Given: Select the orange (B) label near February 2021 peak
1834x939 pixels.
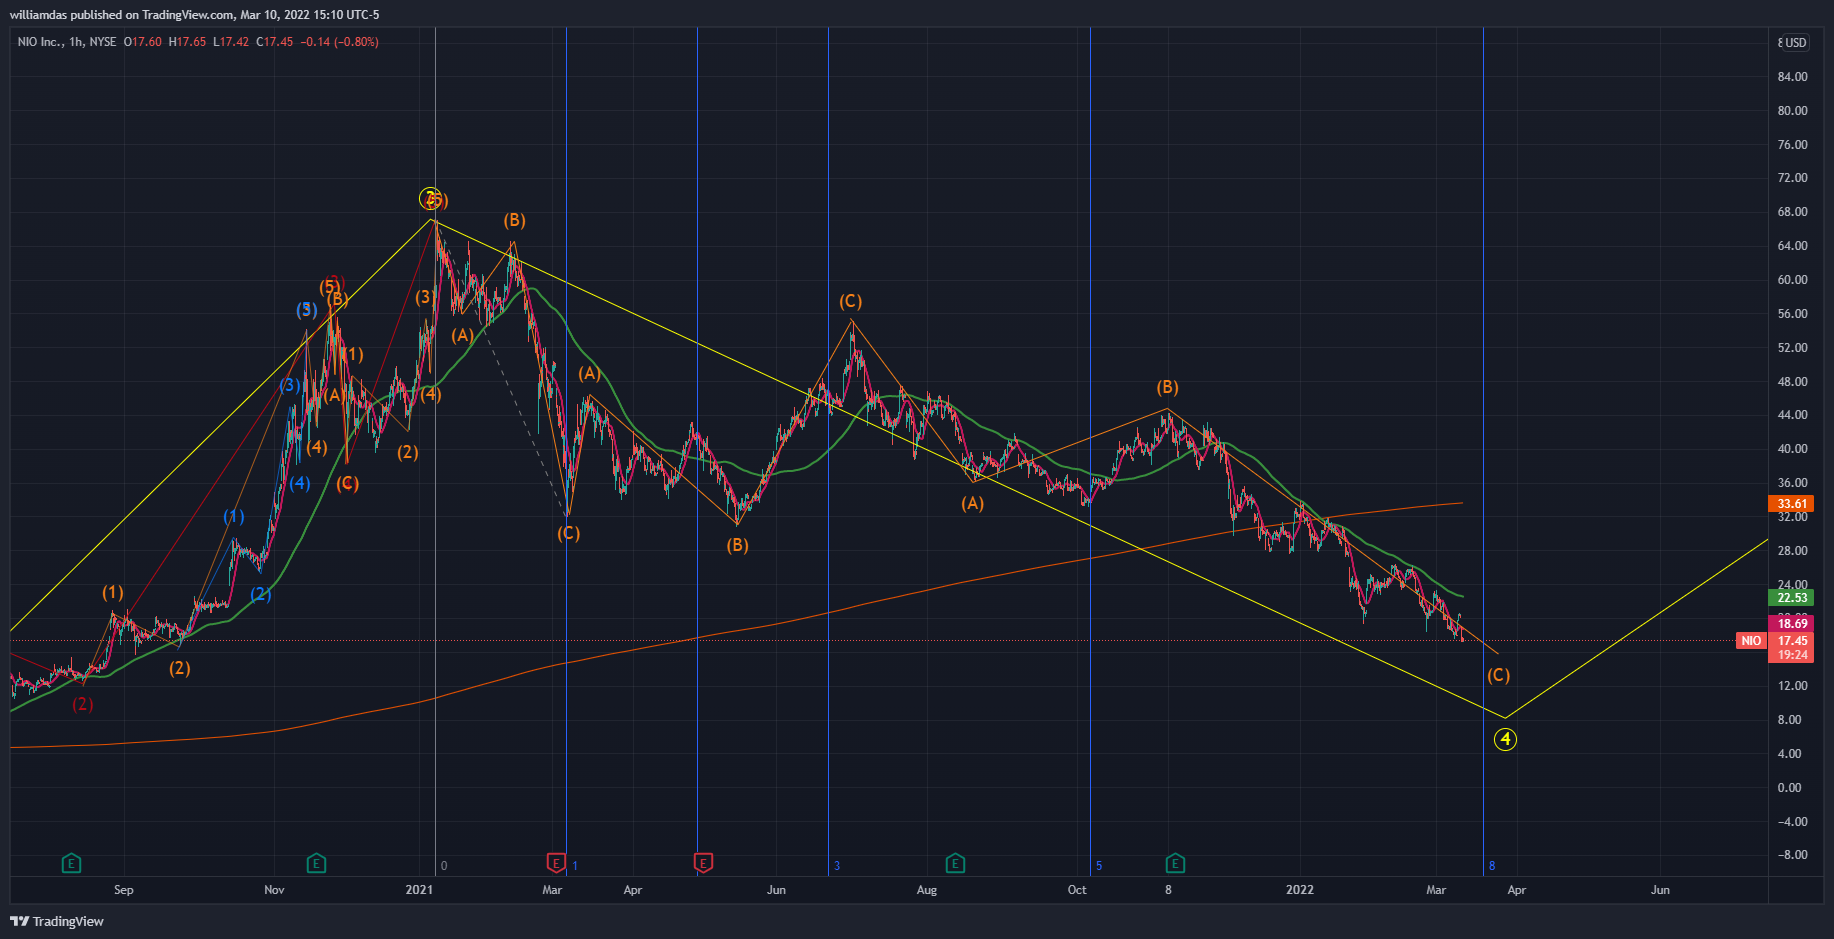Looking at the screenshot, I should click(x=514, y=220).
